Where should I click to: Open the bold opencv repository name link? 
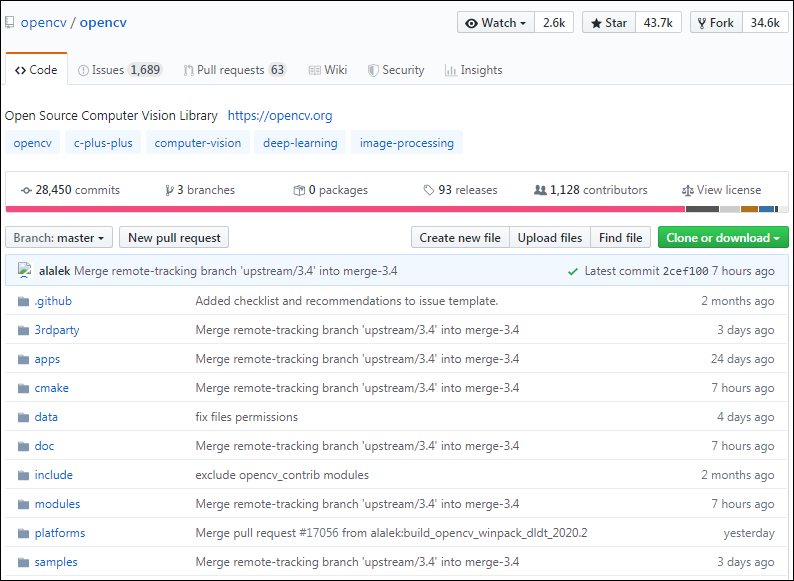click(103, 23)
